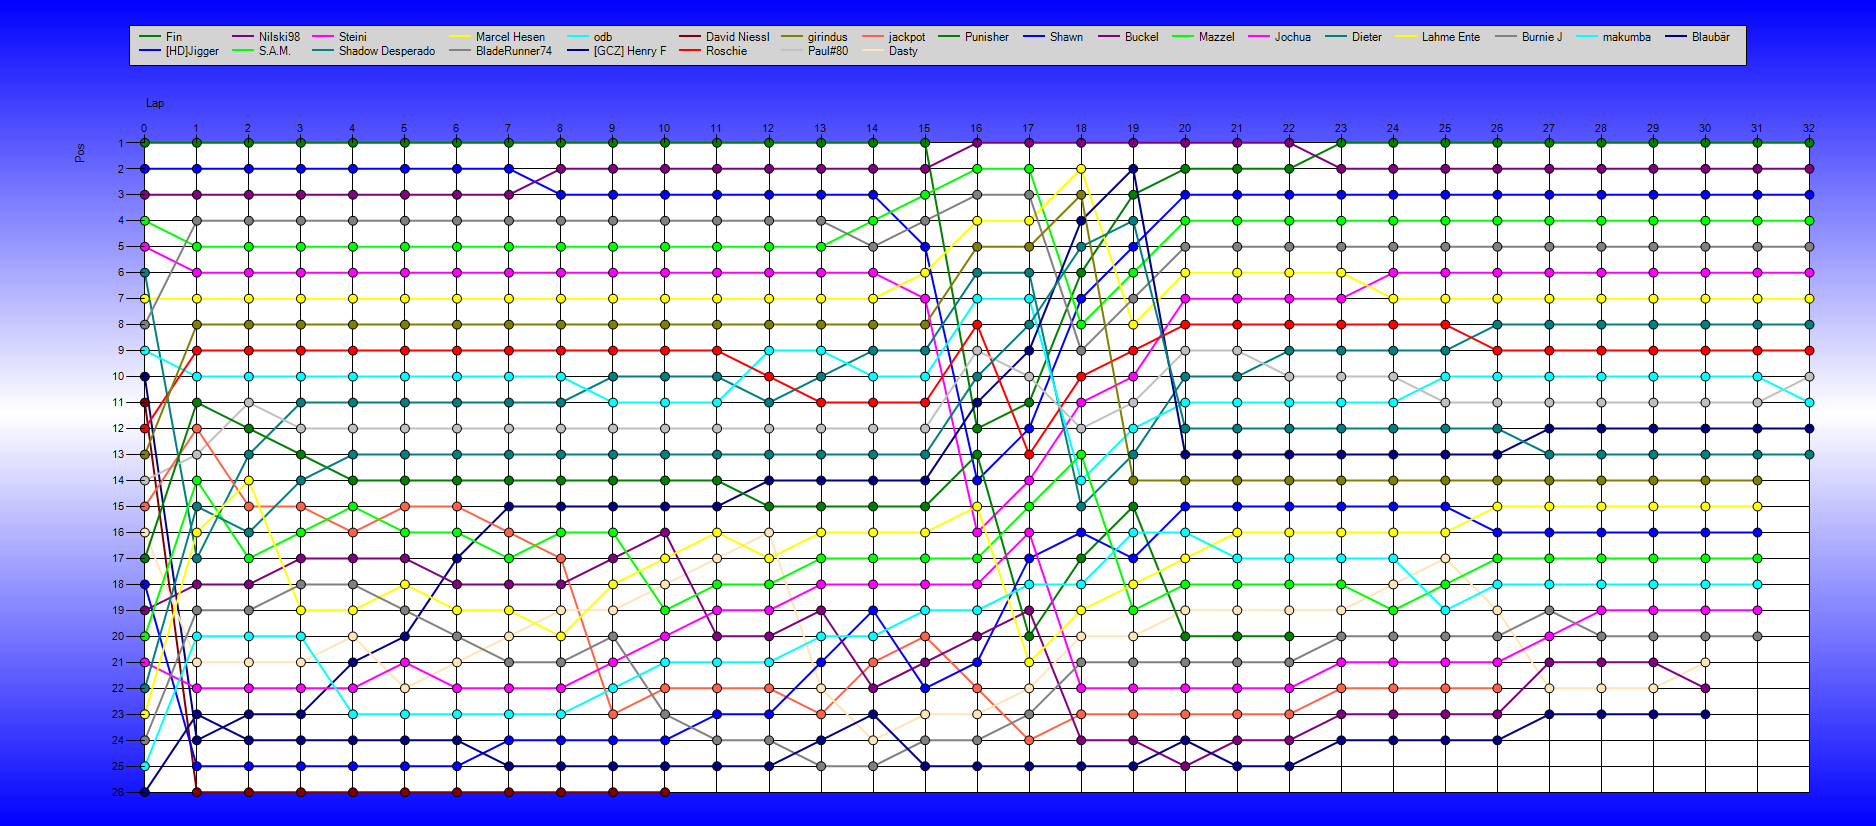Click the cyan line swatch beside makumba

tap(1587, 37)
